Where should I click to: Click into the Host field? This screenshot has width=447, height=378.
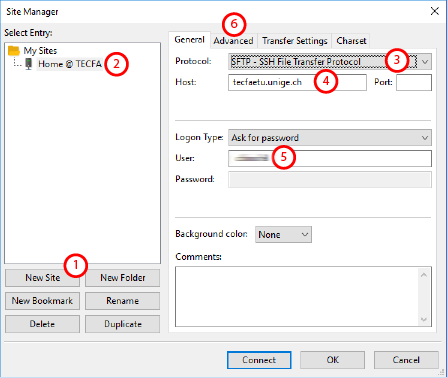(297, 82)
